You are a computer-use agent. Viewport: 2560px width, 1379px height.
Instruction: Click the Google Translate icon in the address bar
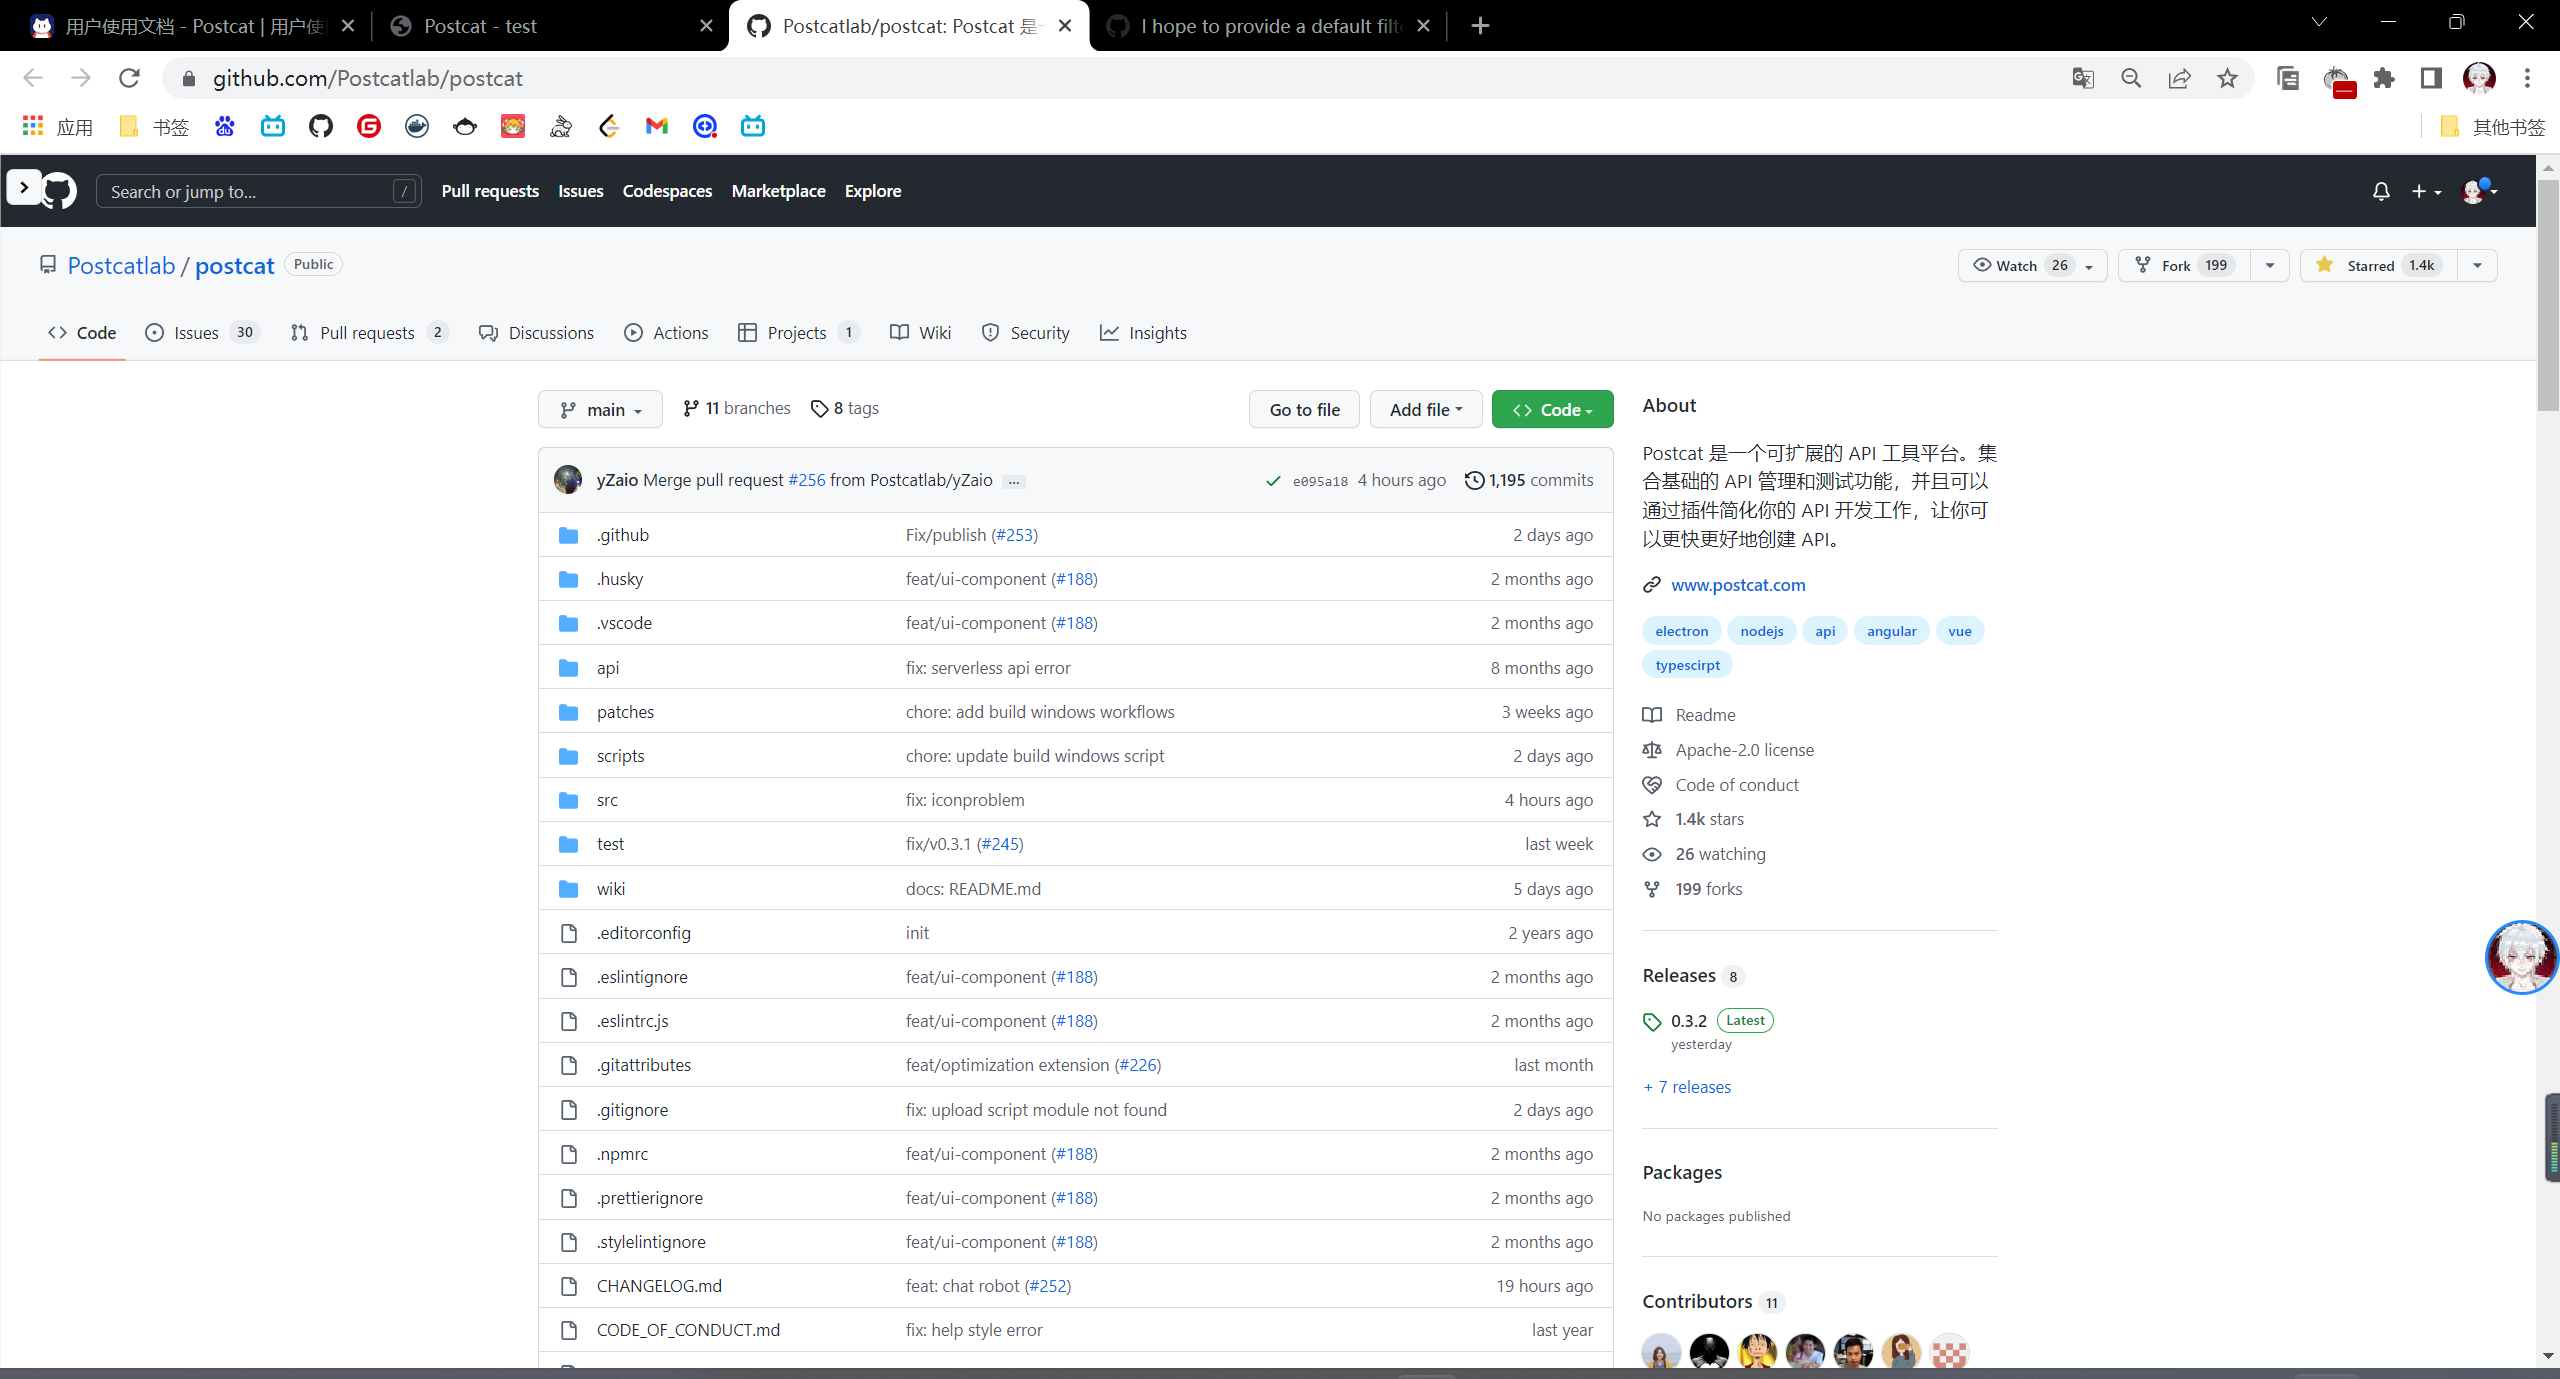point(2083,78)
